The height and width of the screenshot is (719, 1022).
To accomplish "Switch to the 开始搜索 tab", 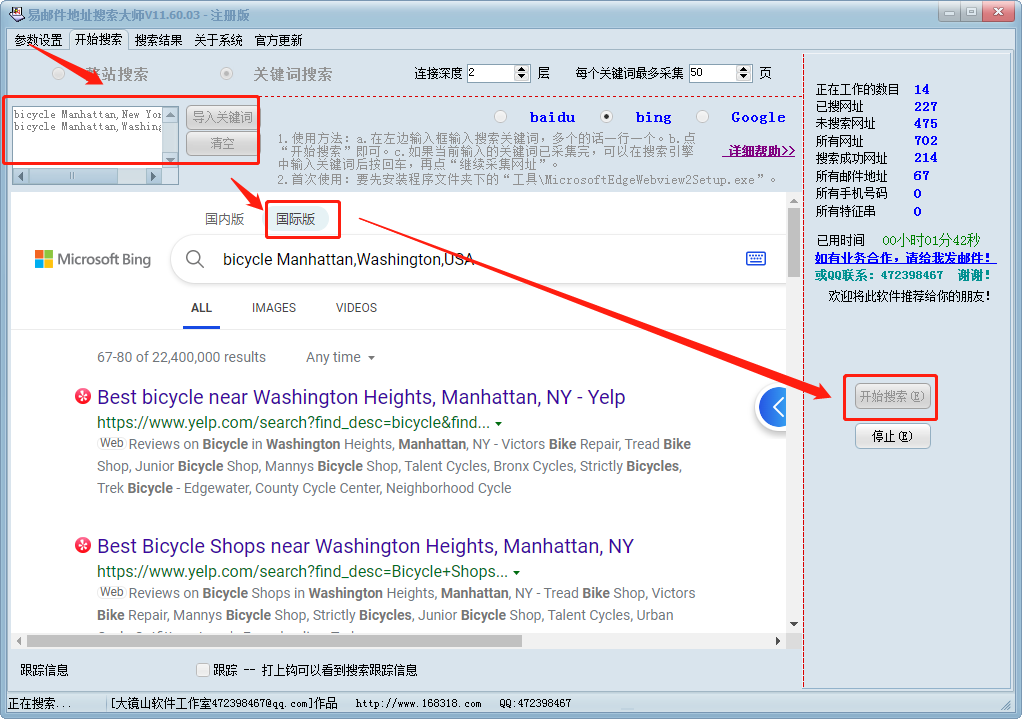I will pyautogui.click(x=98, y=40).
